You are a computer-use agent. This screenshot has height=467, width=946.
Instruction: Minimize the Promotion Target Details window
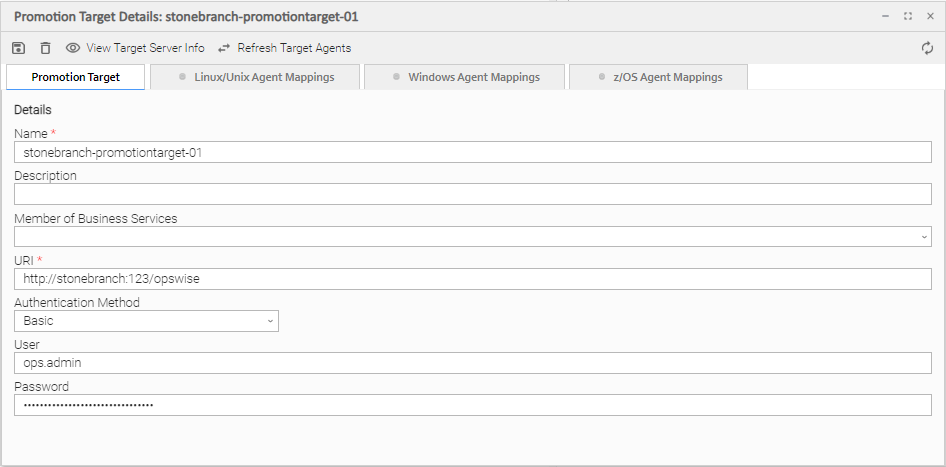click(x=885, y=16)
